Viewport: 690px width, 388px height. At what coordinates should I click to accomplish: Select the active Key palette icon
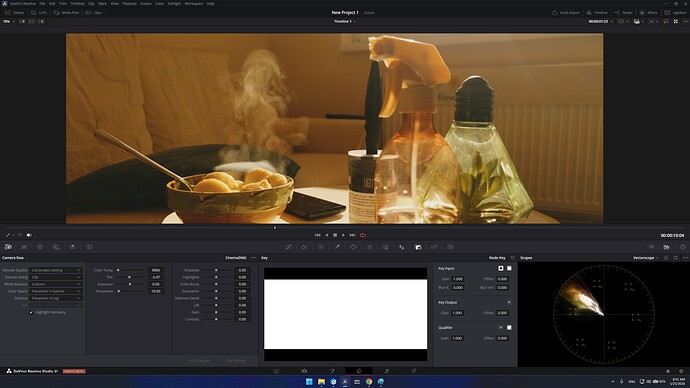[418, 247]
